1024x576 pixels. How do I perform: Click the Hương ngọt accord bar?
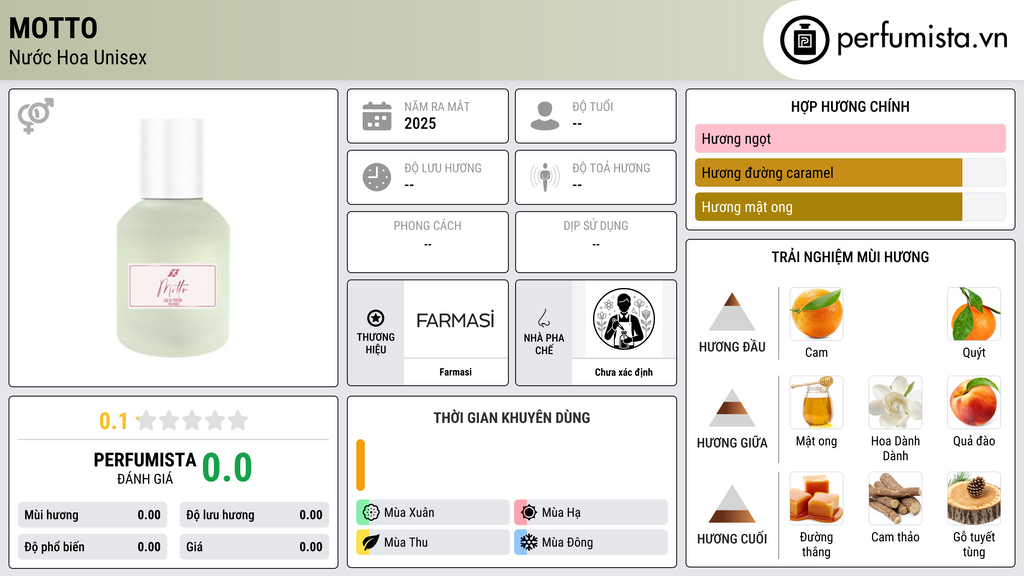(x=850, y=138)
